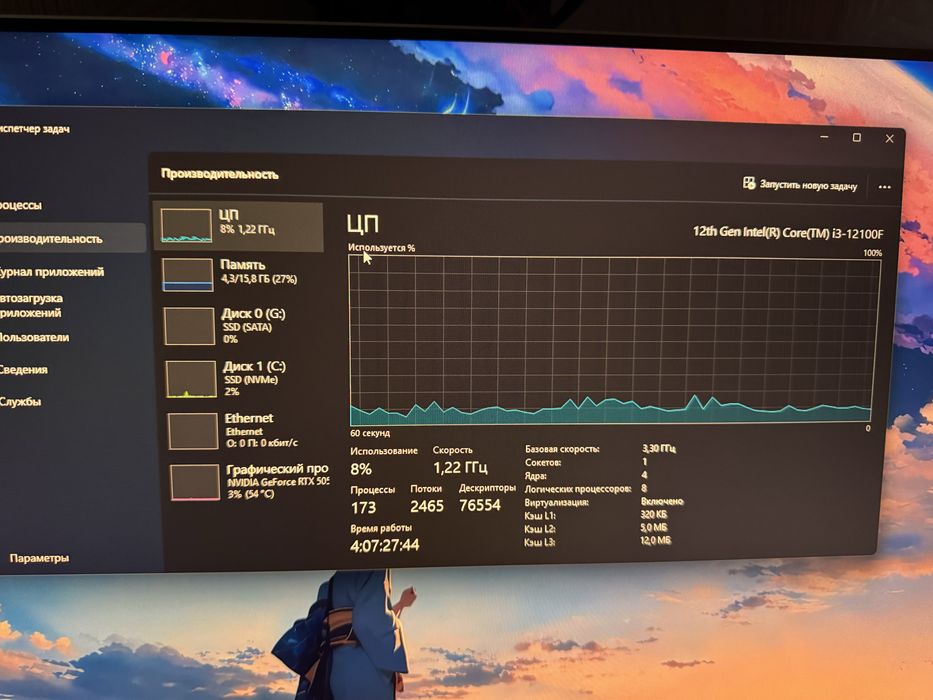
Task: Open Параметры settings
Action: (x=39, y=558)
